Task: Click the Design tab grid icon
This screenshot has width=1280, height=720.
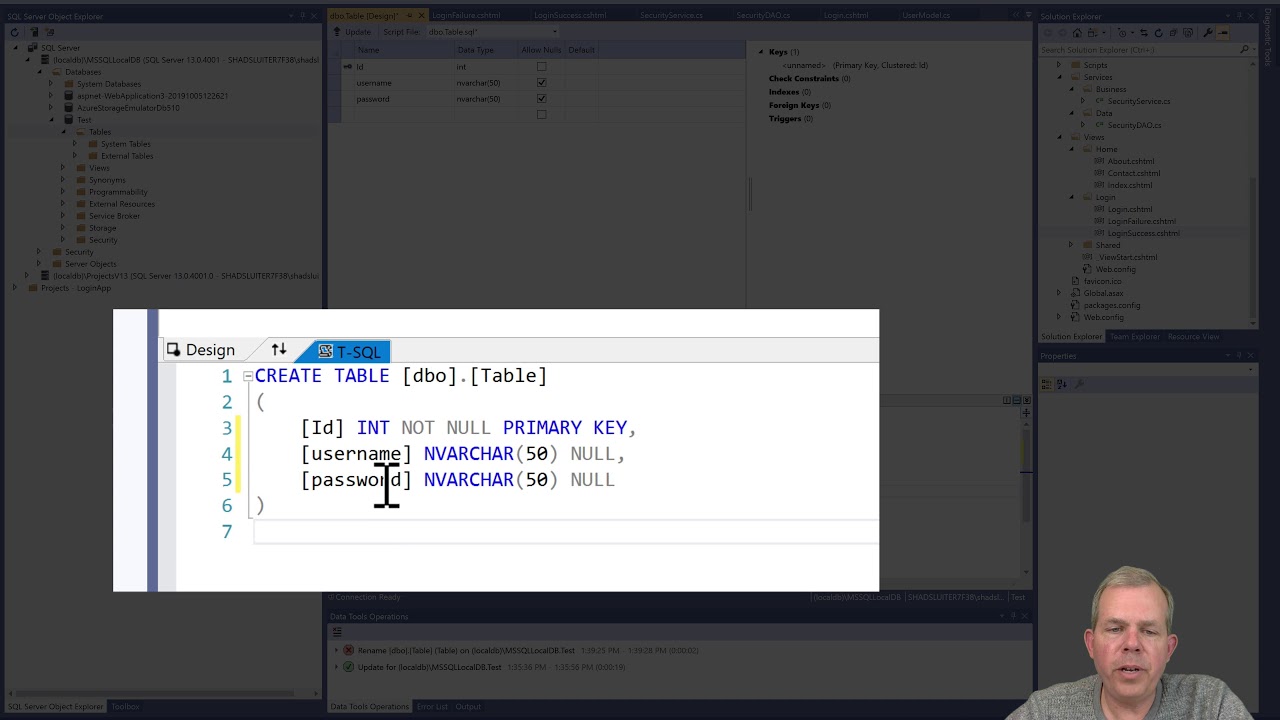Action: (174, 350)
